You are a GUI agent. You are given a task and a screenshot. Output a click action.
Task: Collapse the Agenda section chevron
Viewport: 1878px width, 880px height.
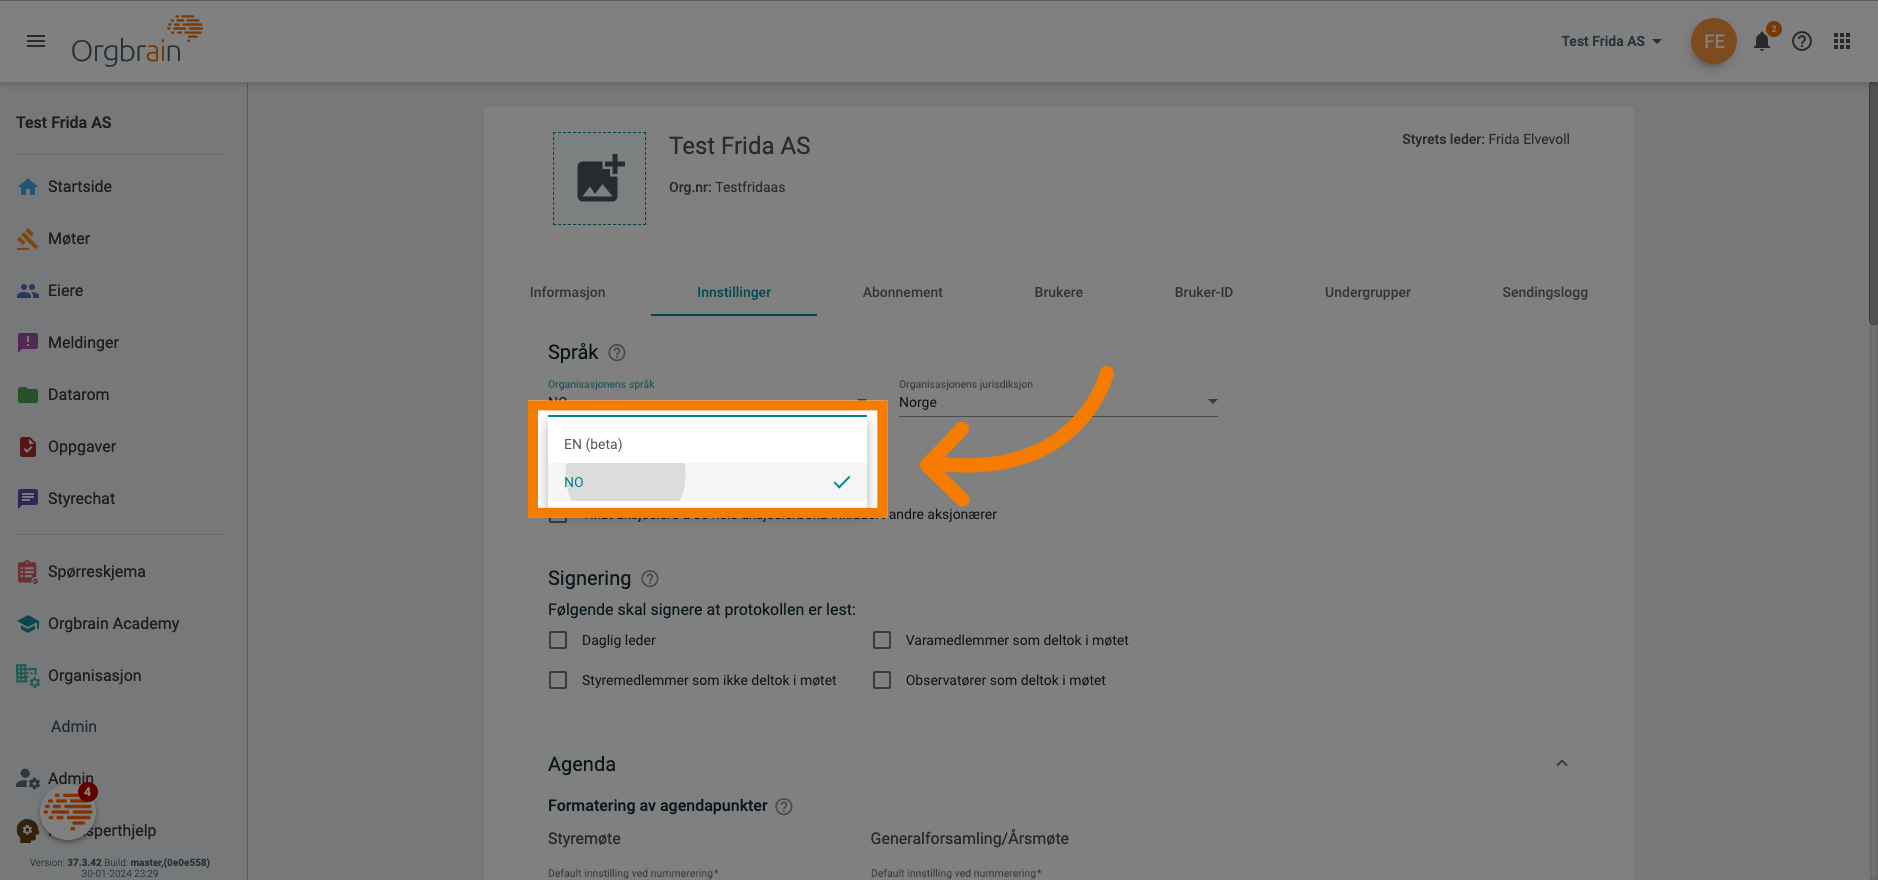pos(1561,763)
